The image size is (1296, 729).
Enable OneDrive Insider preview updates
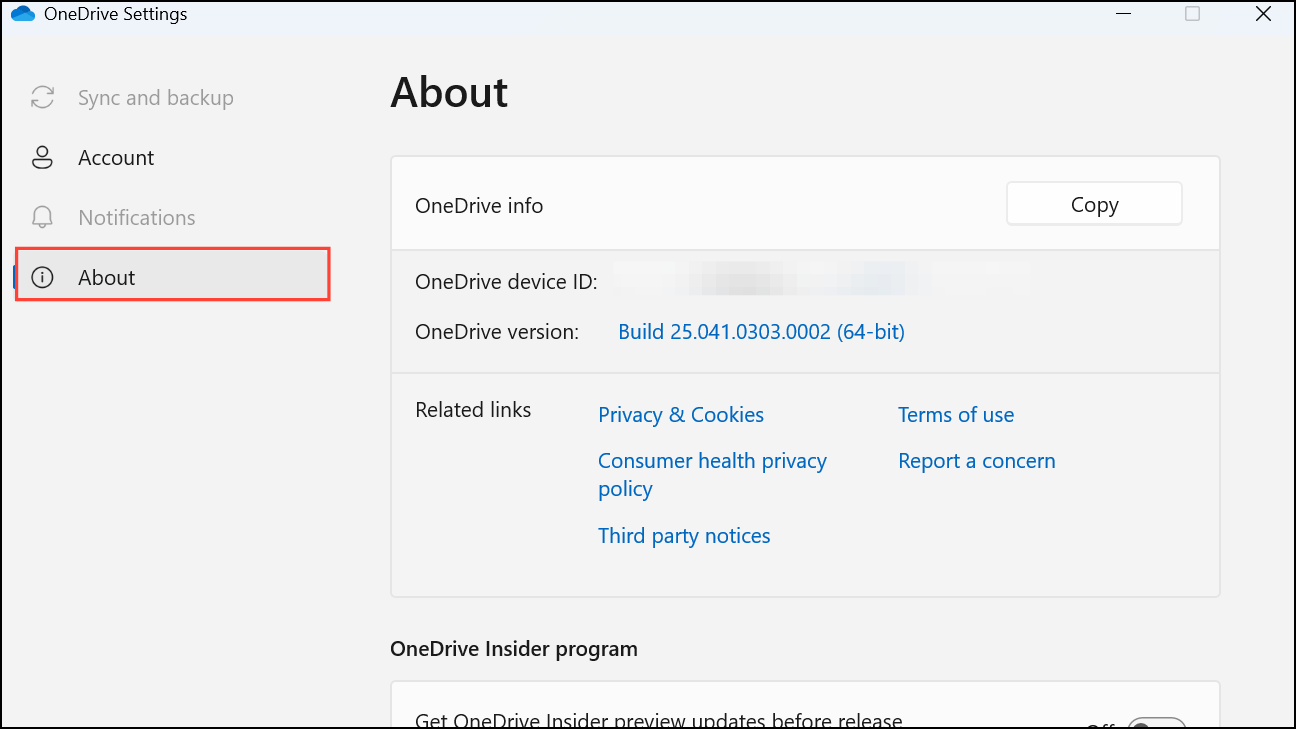point(1156,722)
